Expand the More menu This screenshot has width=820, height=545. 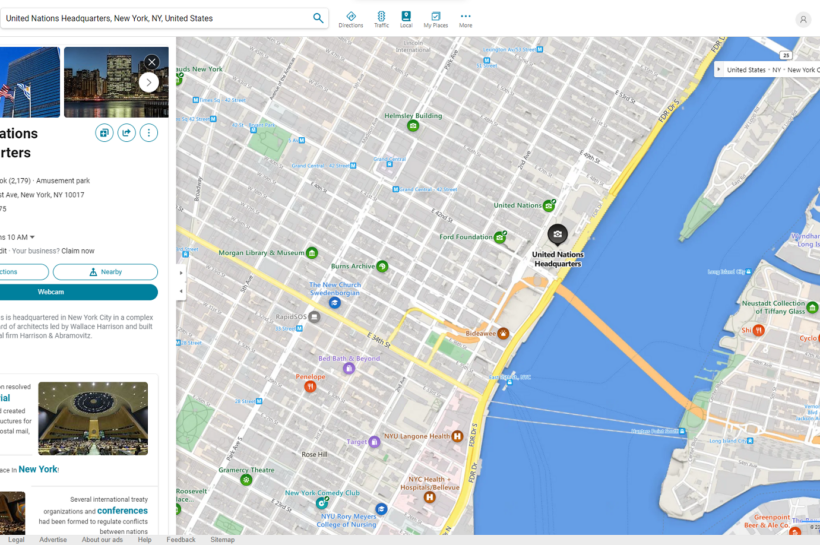click(465, 19)
